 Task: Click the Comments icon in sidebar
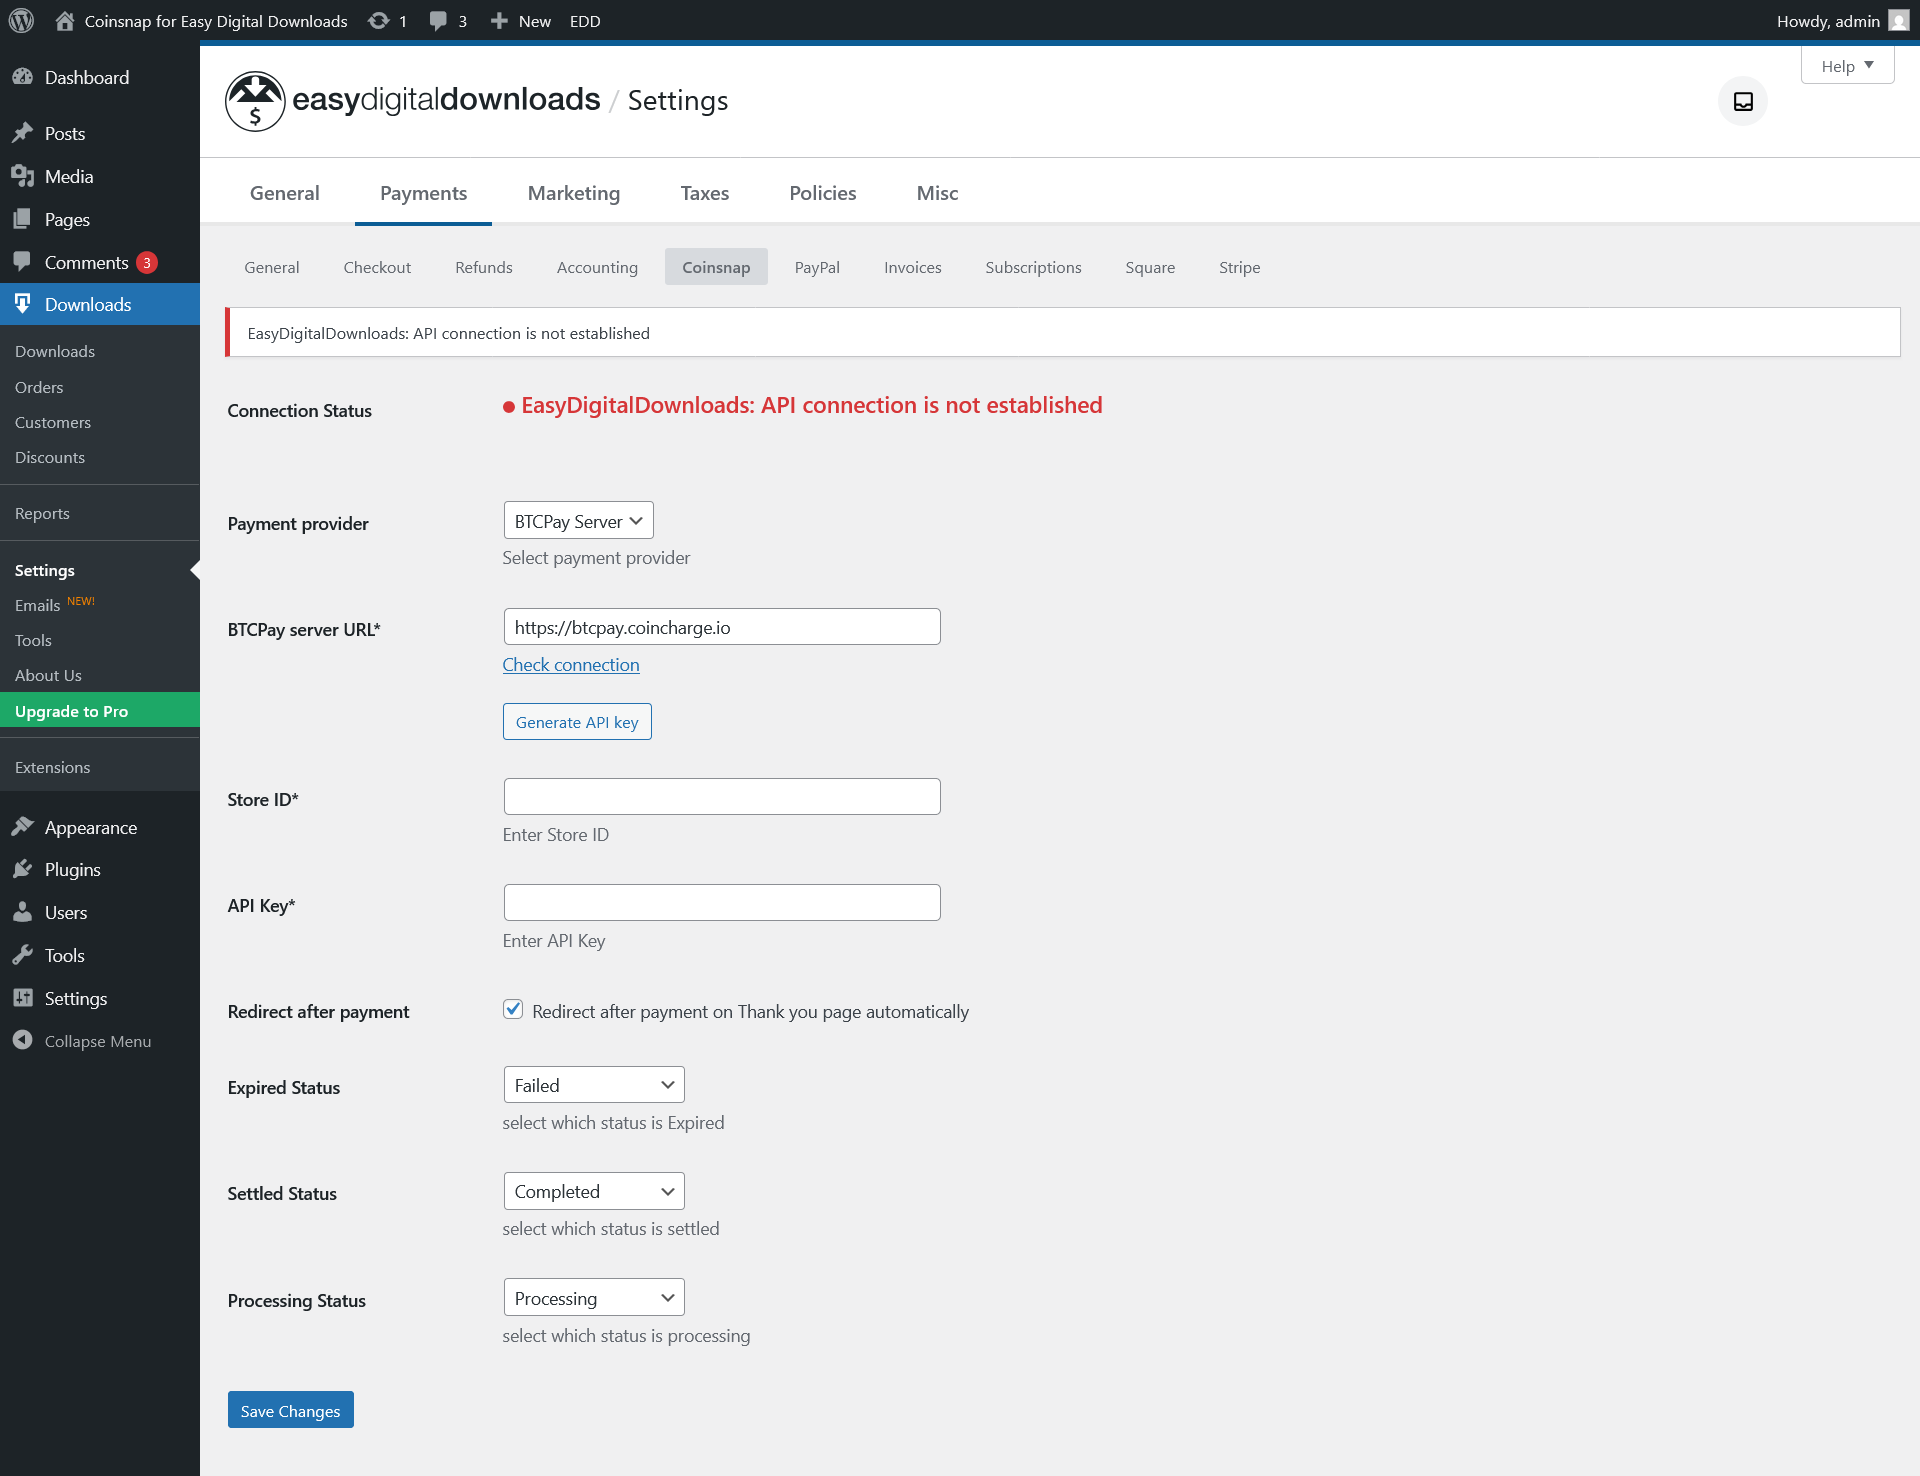[23, 262]
